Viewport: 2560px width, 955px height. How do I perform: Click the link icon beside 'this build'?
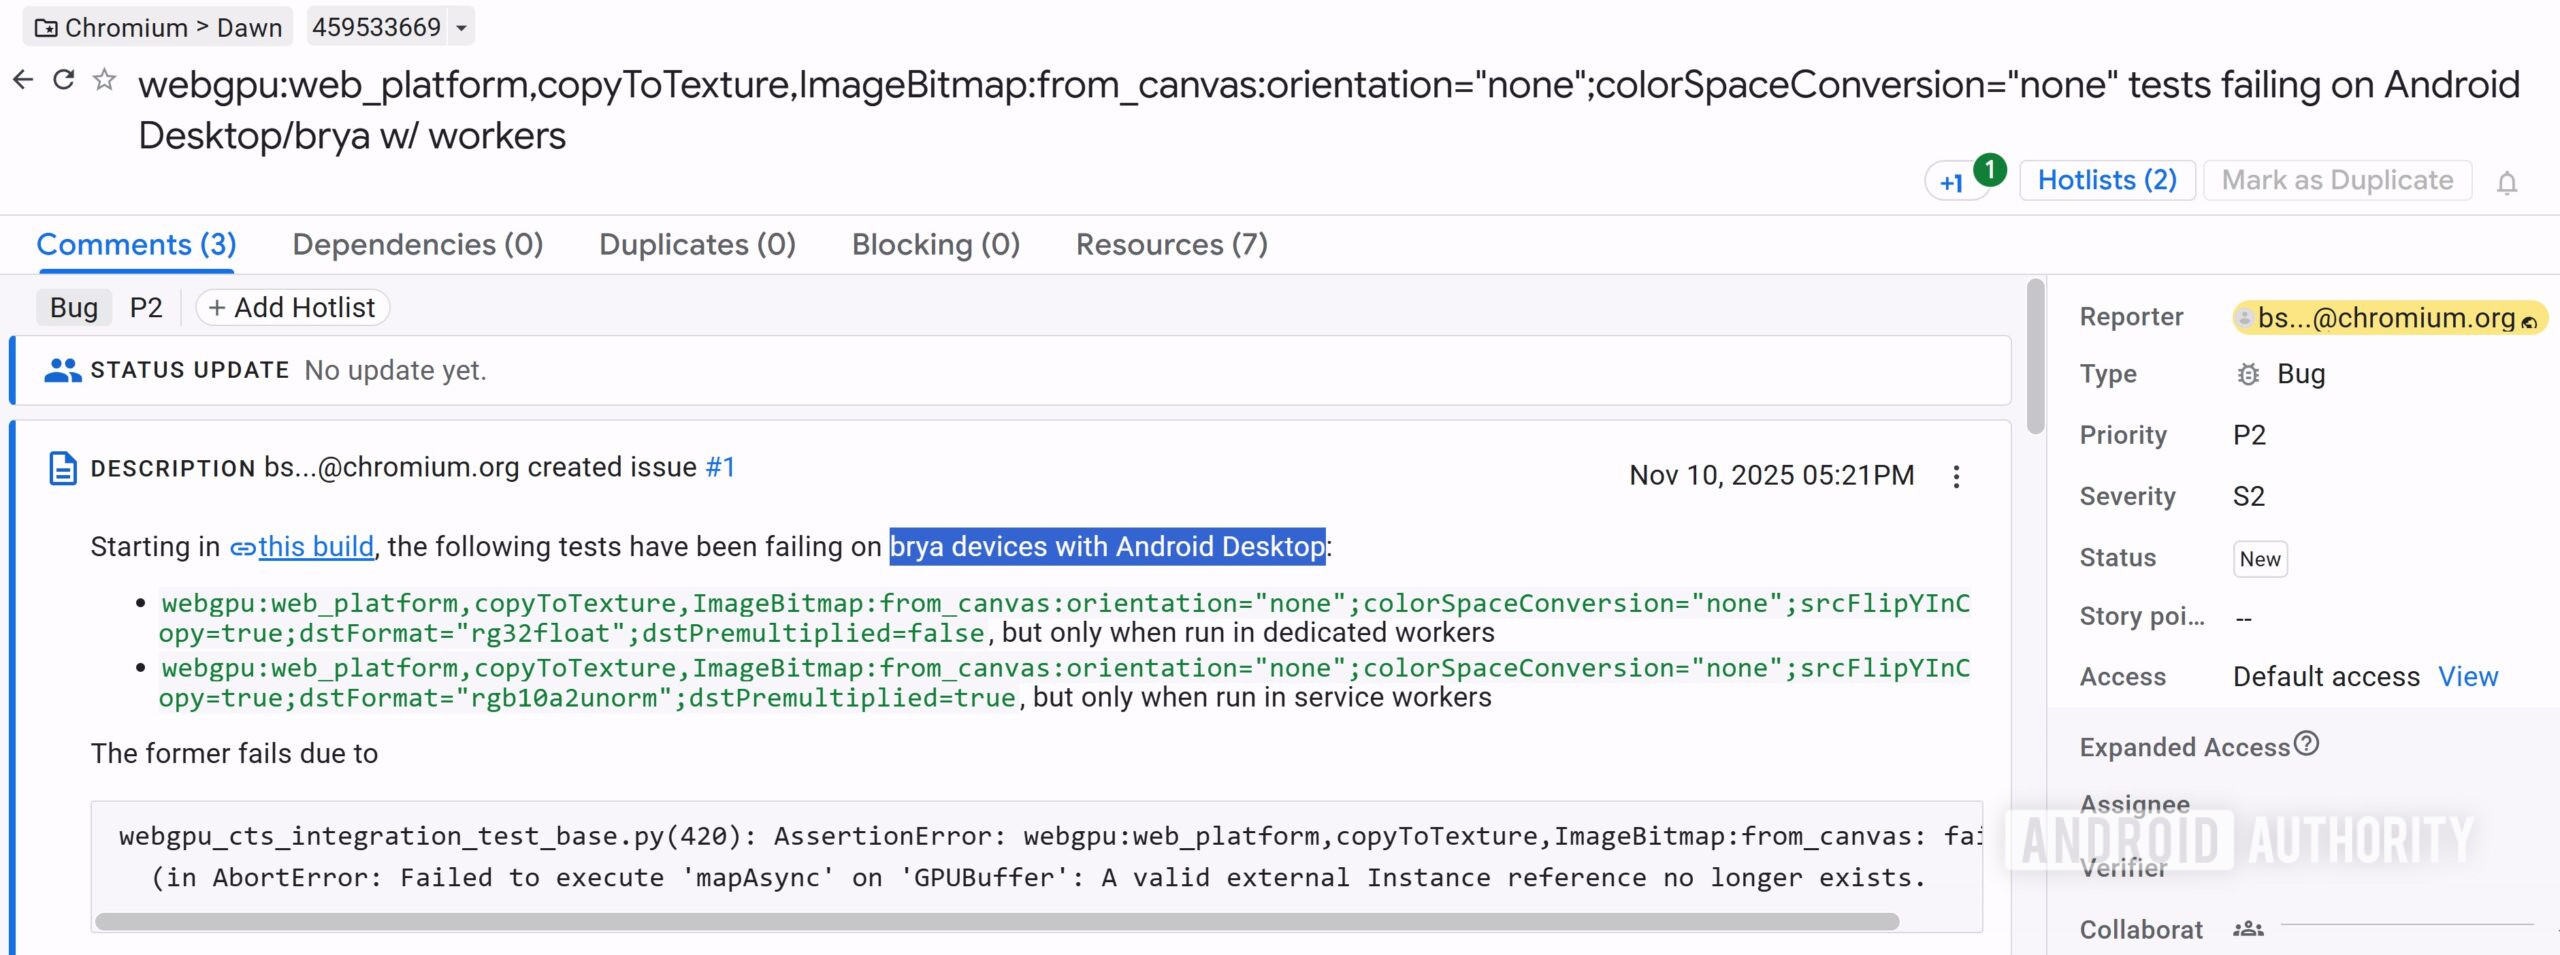click(243, 548)
